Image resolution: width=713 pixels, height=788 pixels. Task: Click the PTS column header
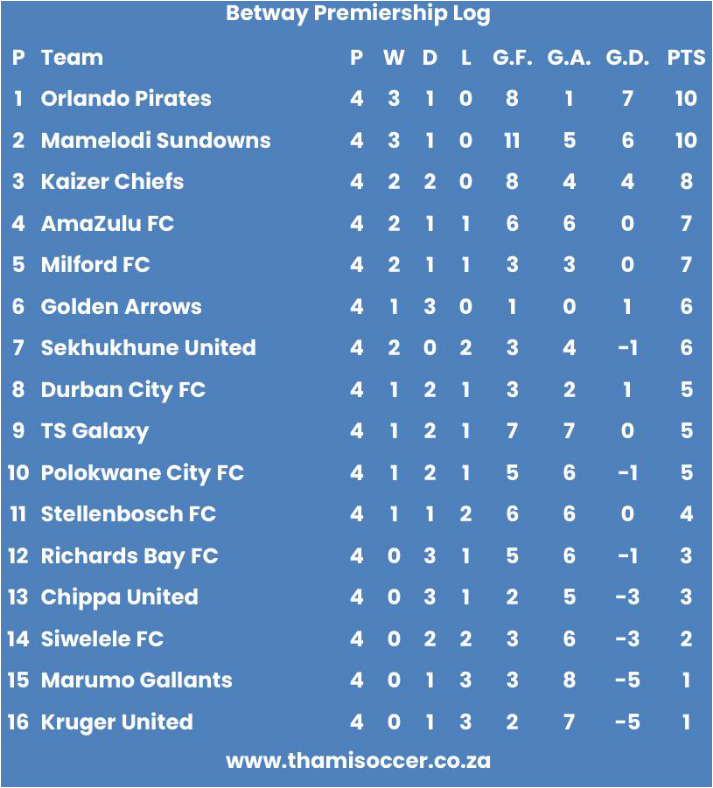click(x=686, y=58)
